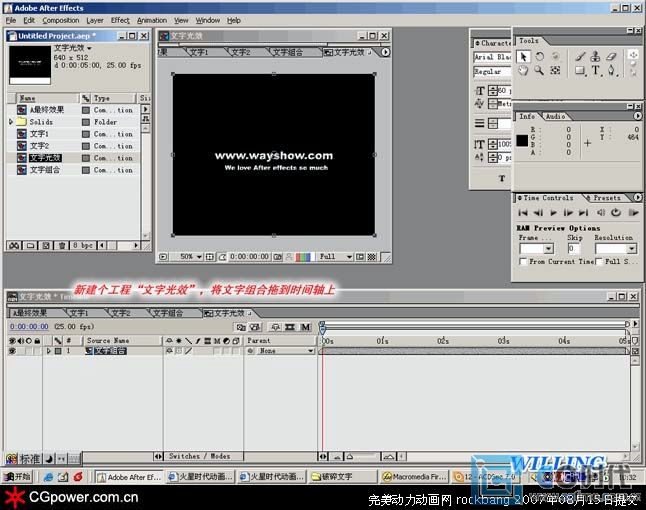Check Full Screen checkbox

[x=599, y=262]
